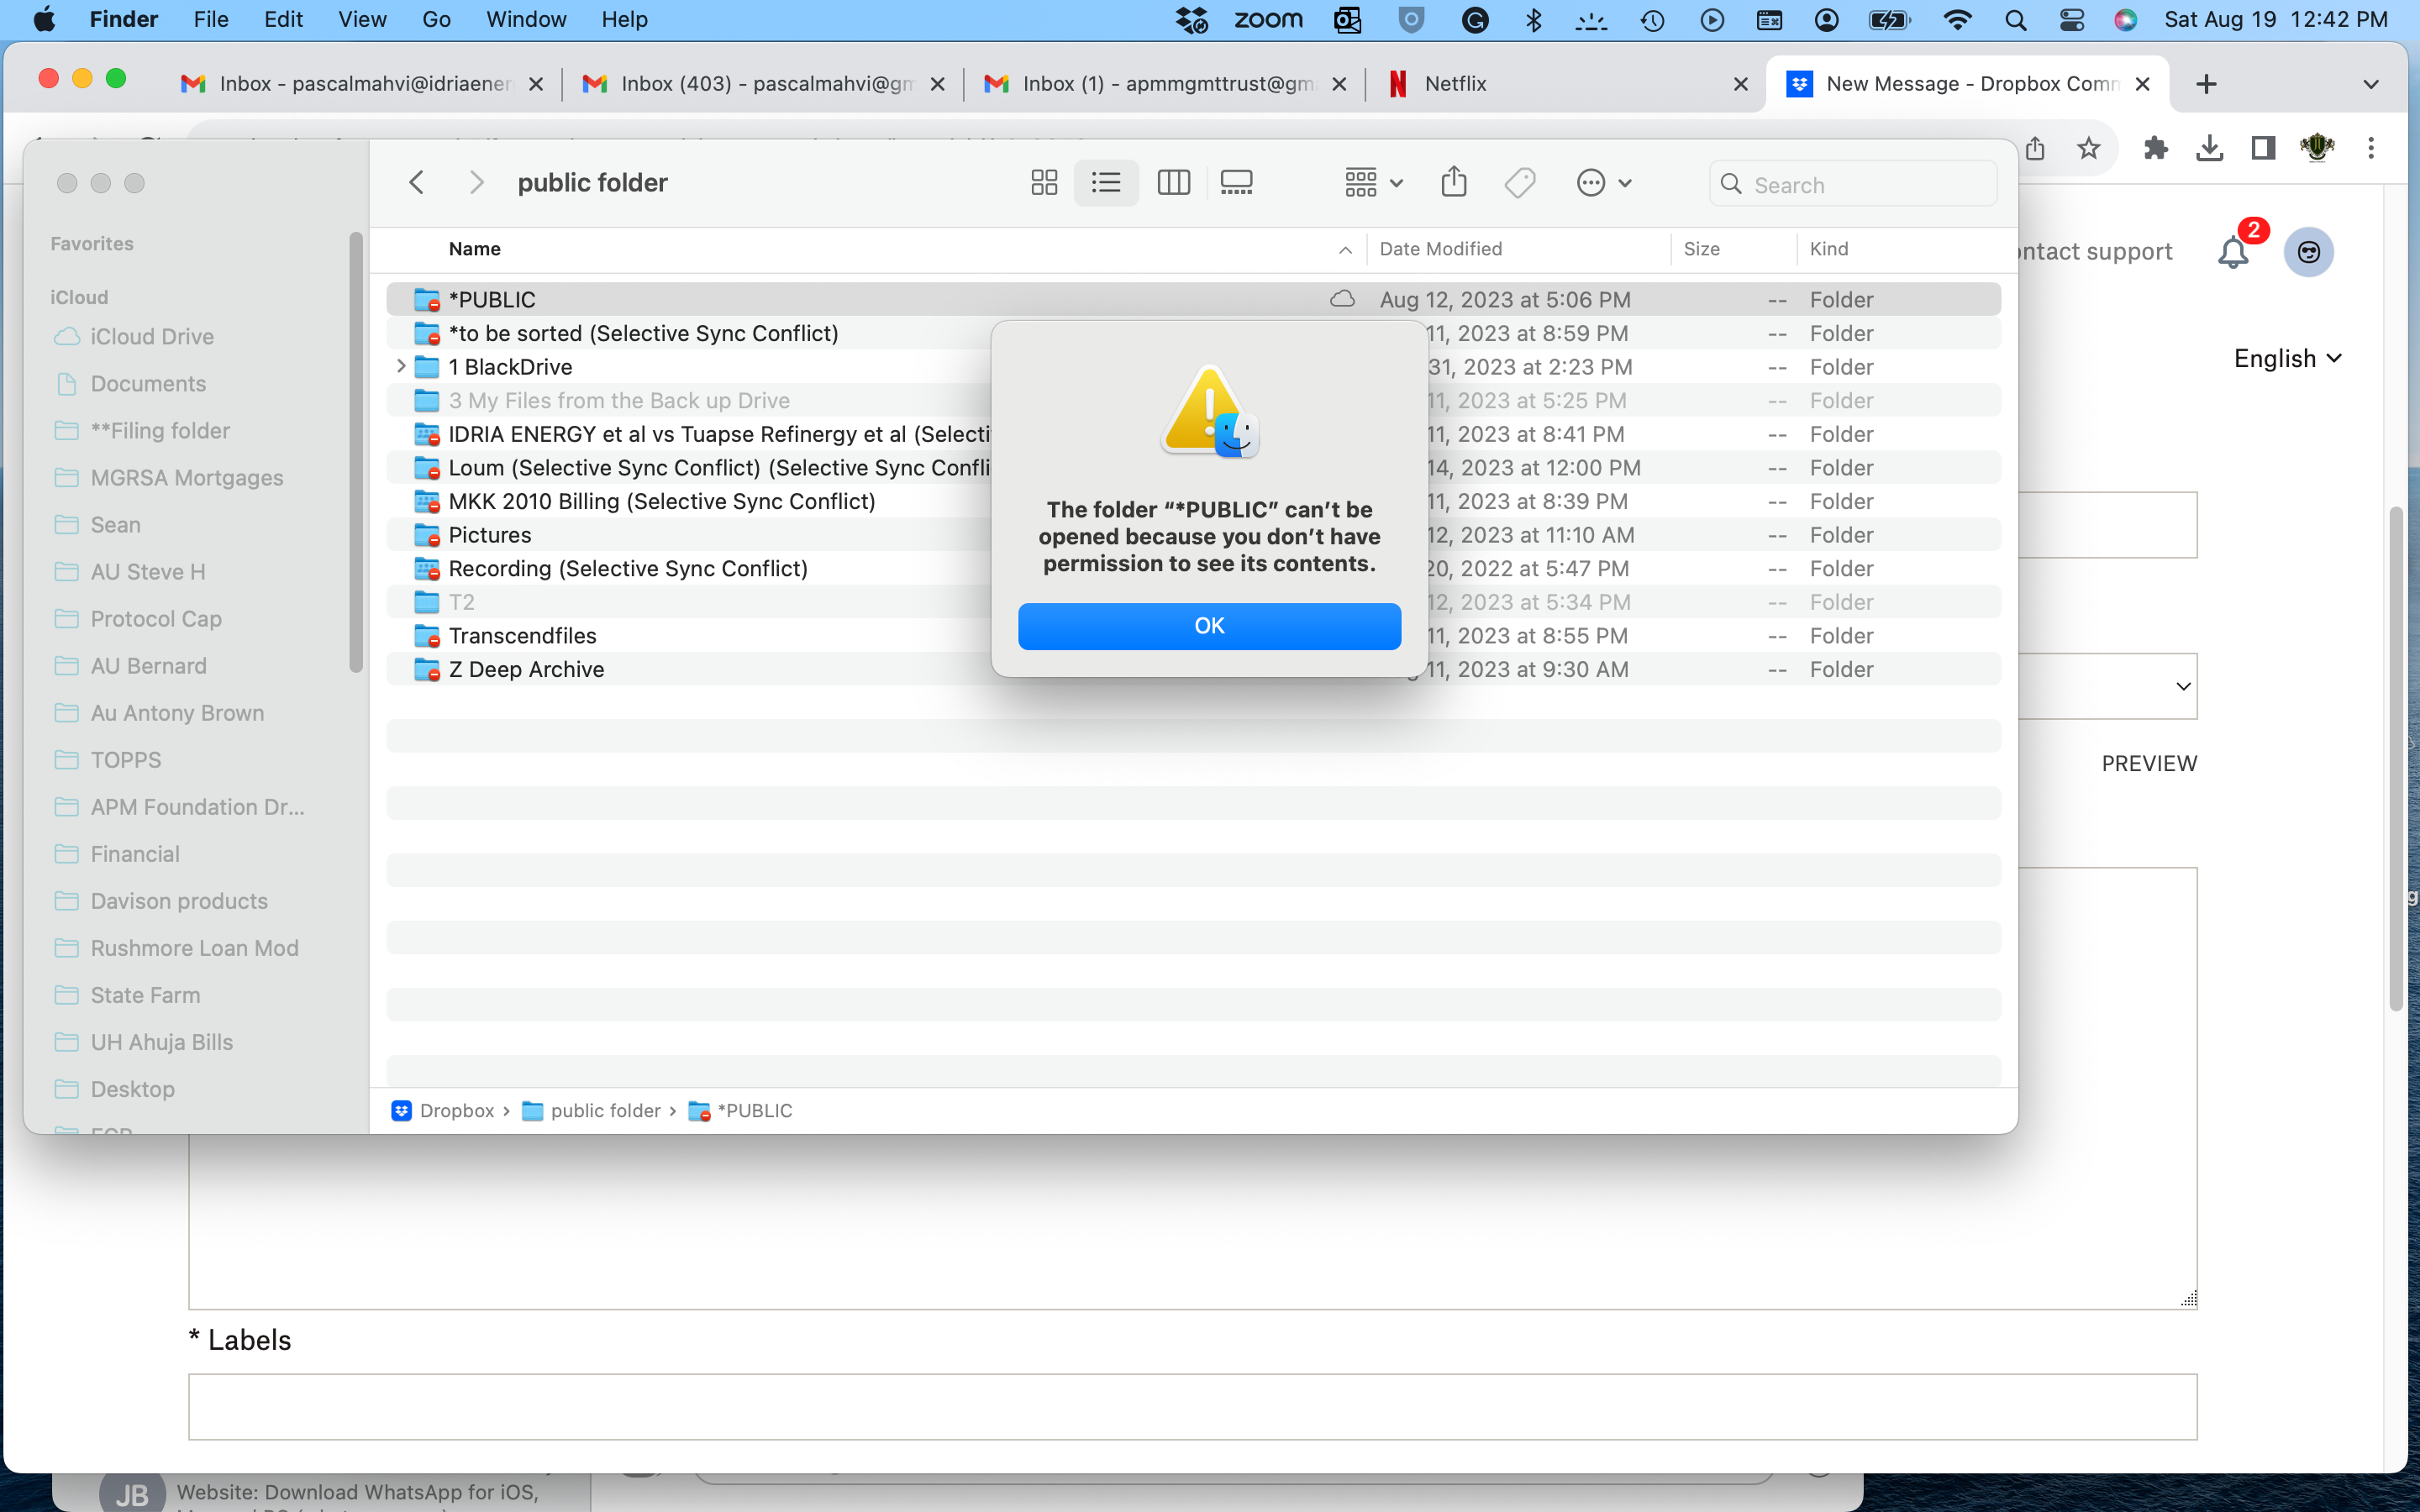The height and width of the screenshot is (1512, 2420).
Task: Open the New Message Dropbox tab
Action: pyautogui.click(x=1964, y=81)
